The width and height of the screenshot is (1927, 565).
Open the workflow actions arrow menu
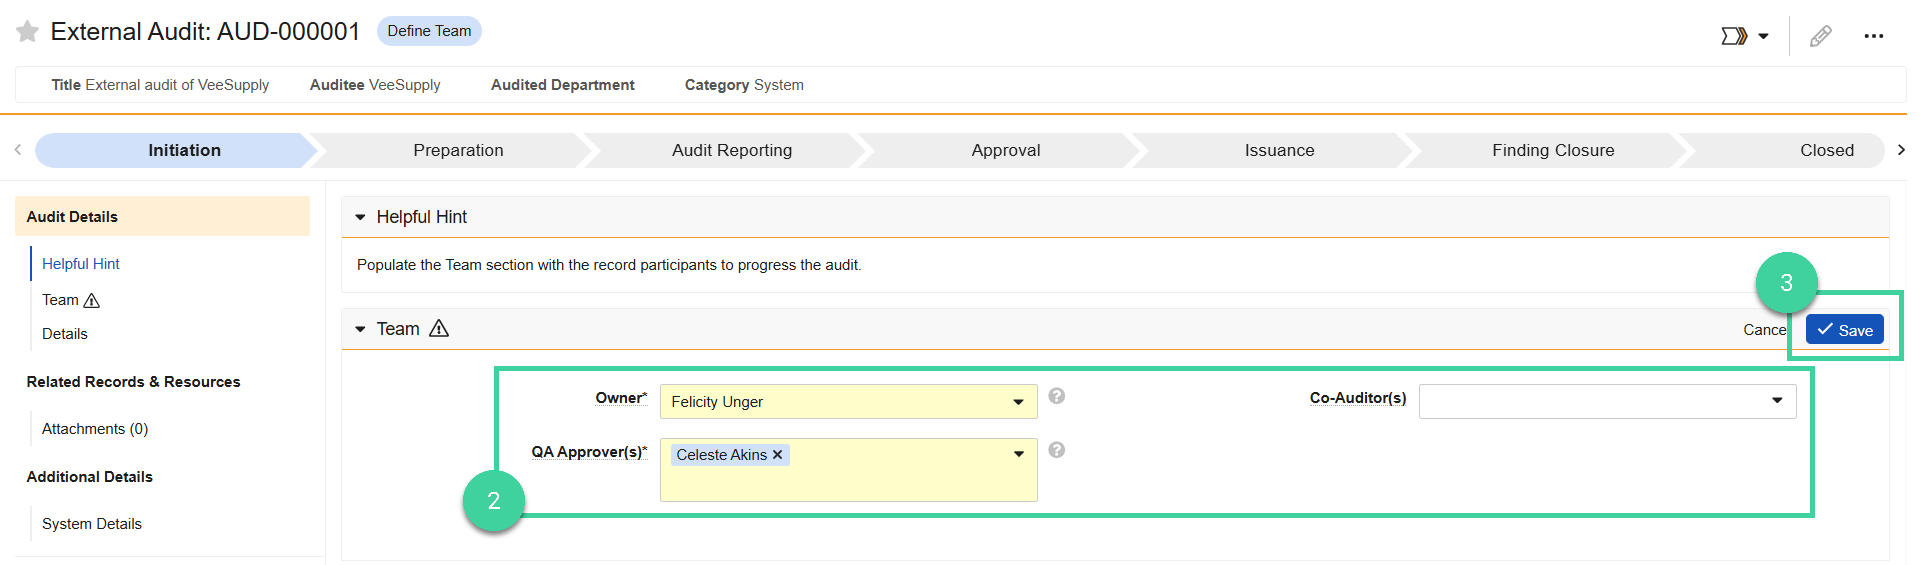tap(1745, 36)
